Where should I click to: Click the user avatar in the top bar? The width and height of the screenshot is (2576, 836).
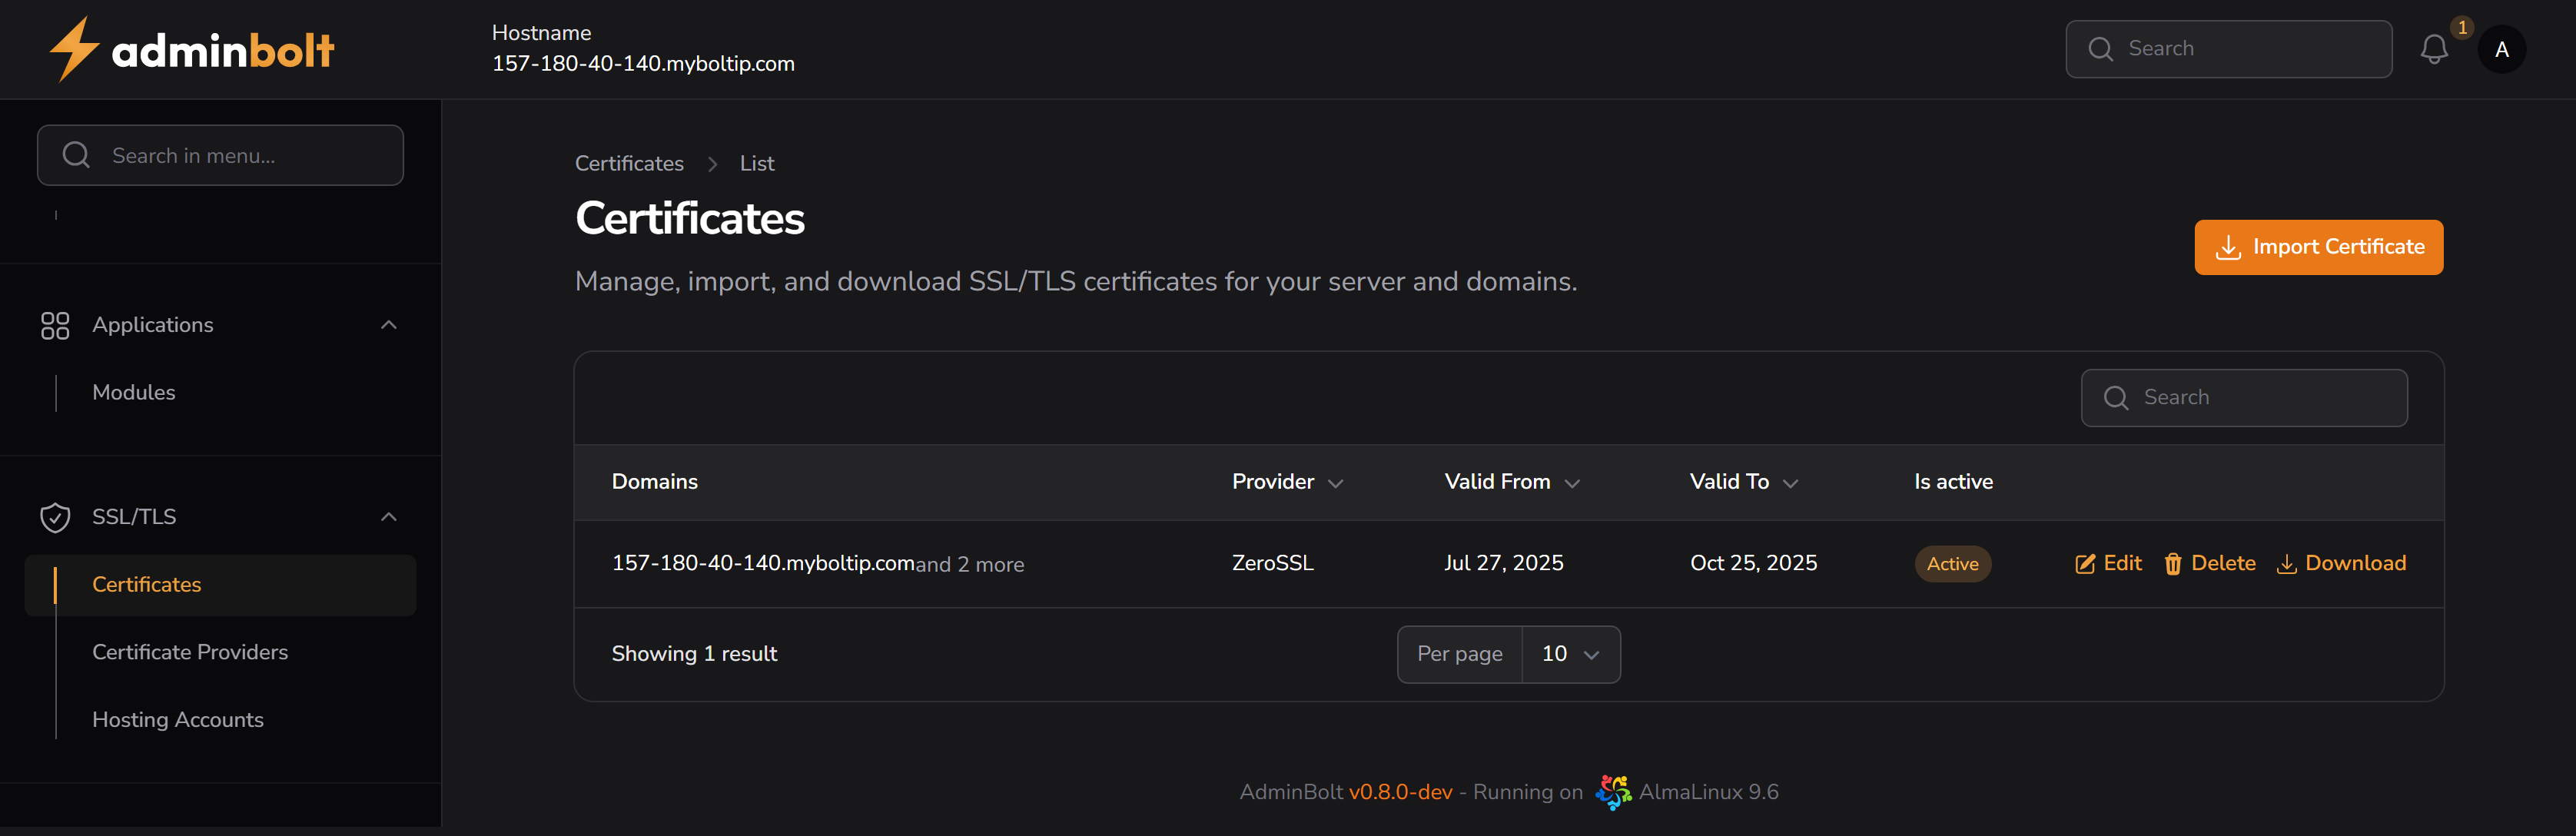tap(2502, 48)
